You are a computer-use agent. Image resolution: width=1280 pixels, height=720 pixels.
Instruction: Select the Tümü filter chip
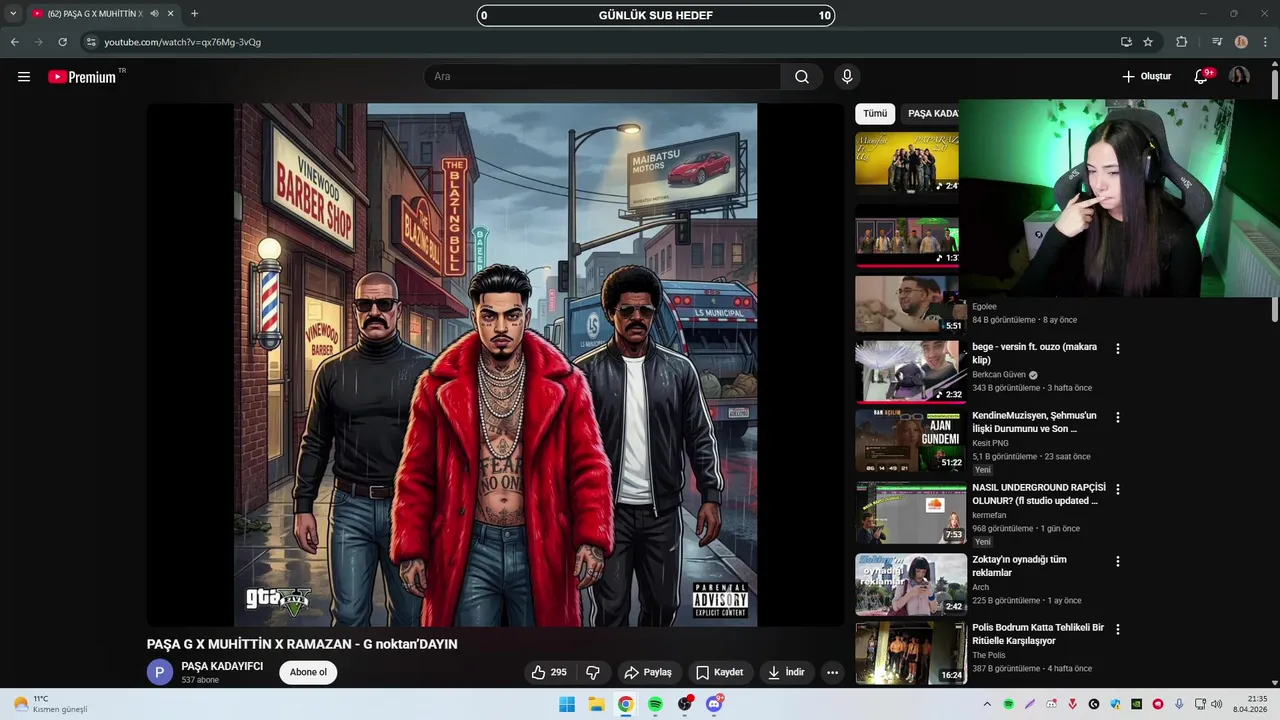875,114
